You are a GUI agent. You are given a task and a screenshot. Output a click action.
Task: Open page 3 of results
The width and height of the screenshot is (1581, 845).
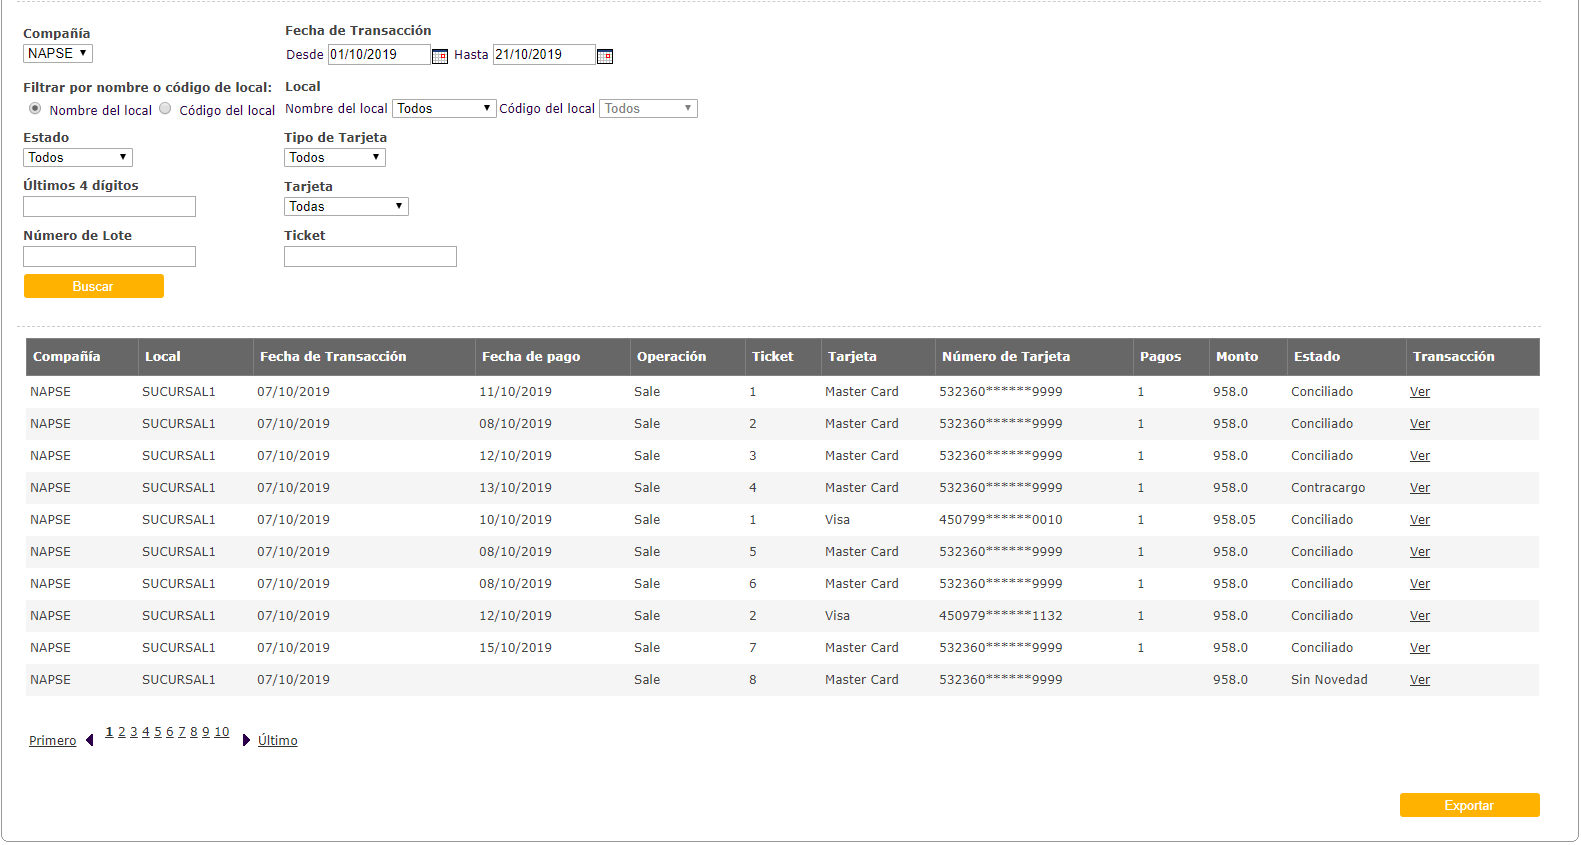click(134, 732)
